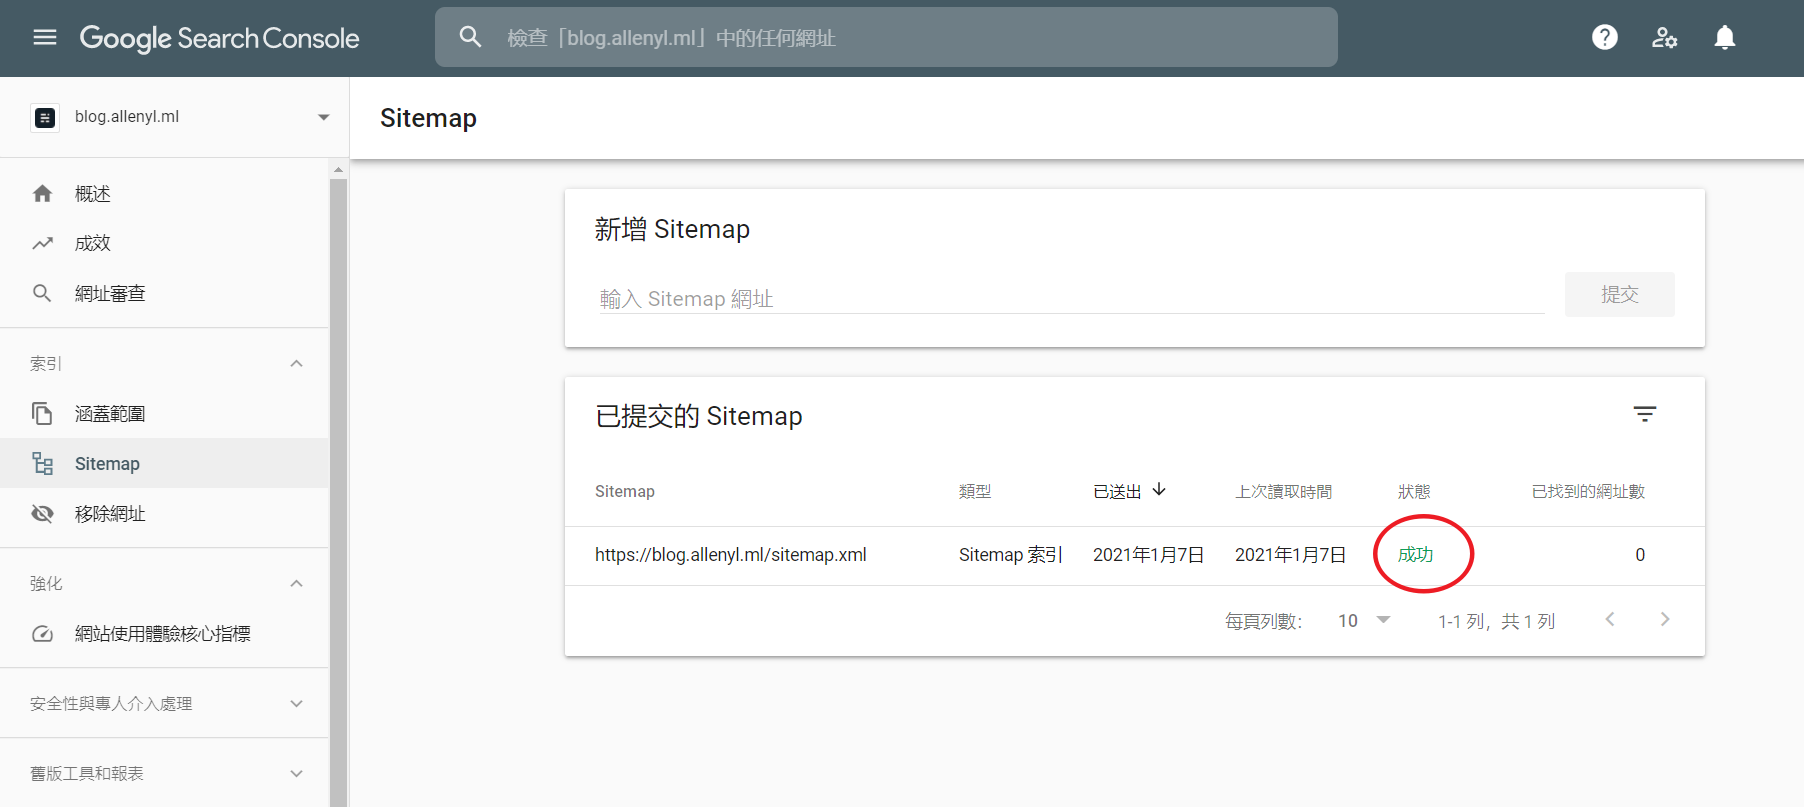
Task: Change rows per page dropdown showing 10
Action: pyautogui.click(x=1364, y=621)
